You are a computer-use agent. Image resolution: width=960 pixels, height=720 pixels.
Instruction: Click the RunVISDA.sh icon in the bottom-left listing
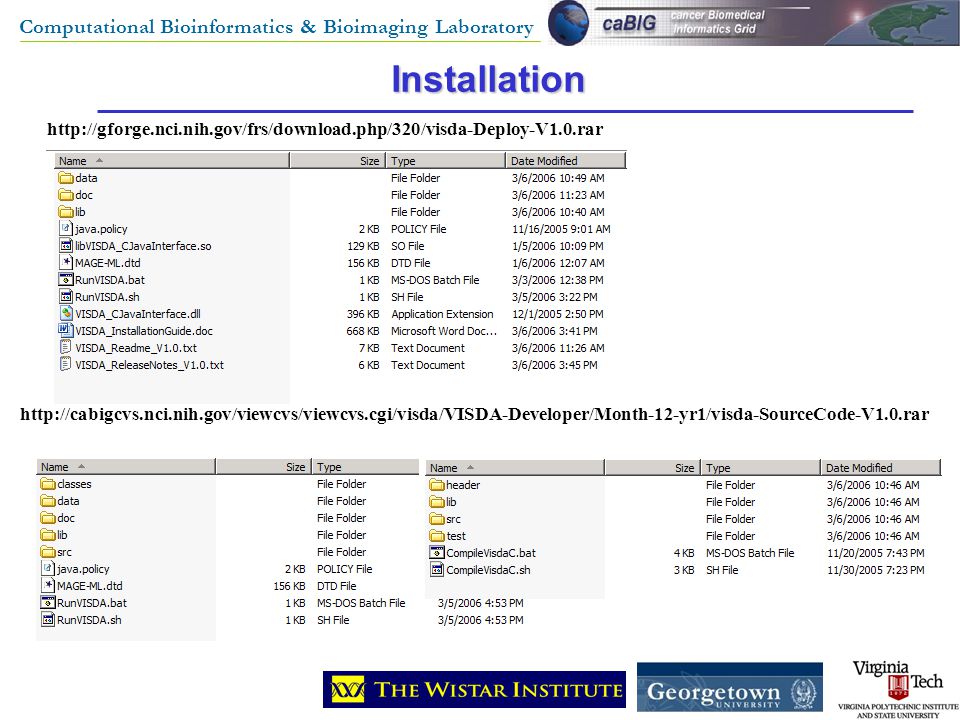[x=48, y=620]
